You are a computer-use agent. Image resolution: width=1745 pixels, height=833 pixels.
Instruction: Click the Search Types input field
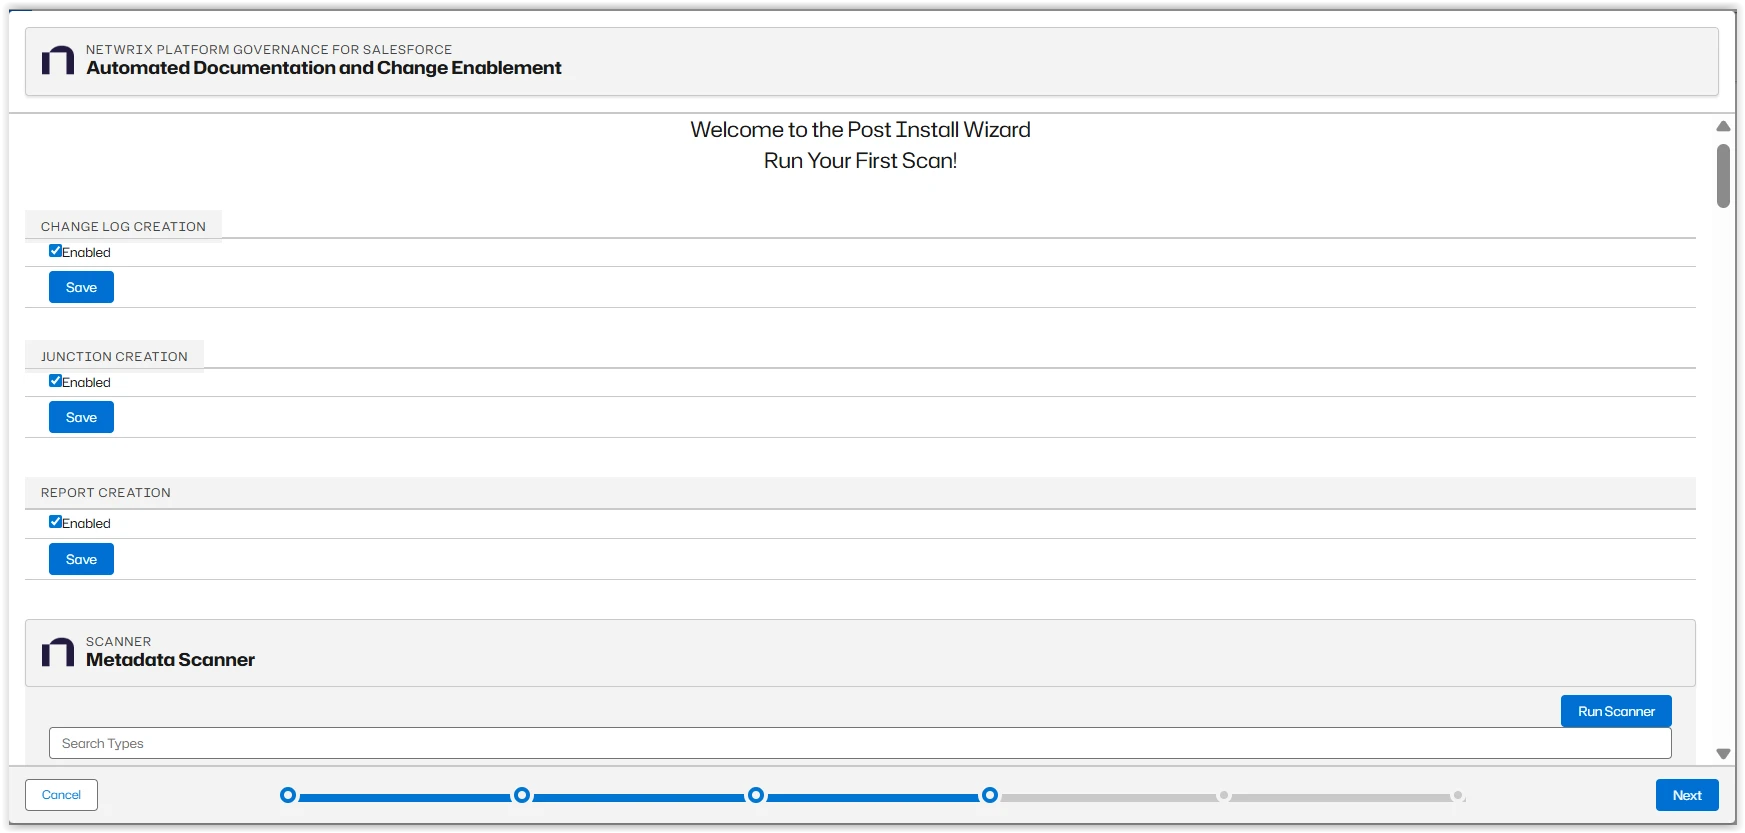(x=859, y=744)
